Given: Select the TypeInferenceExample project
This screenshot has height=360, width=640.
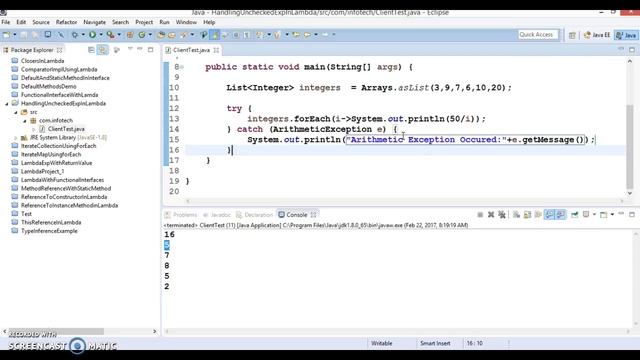Looking at the screenshot, I should pos(49,231).
